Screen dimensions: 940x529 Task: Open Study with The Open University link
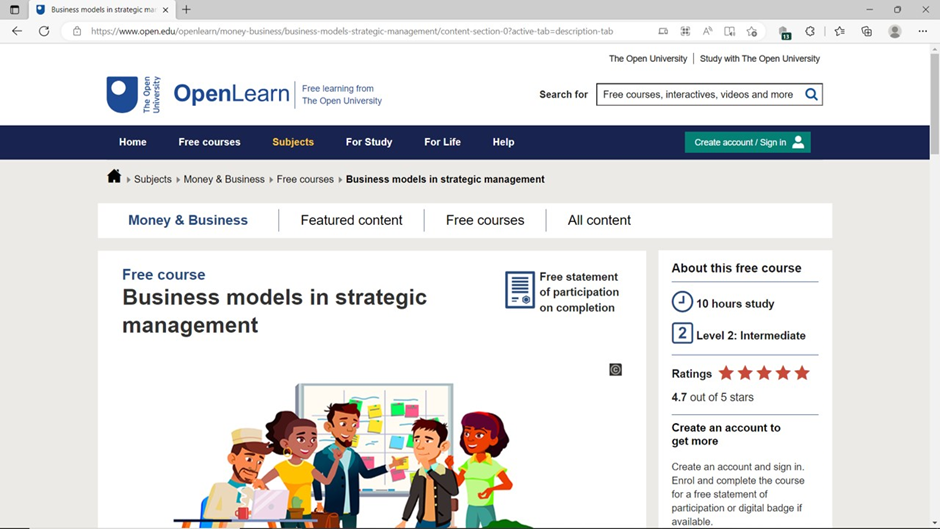coord(760,59)
